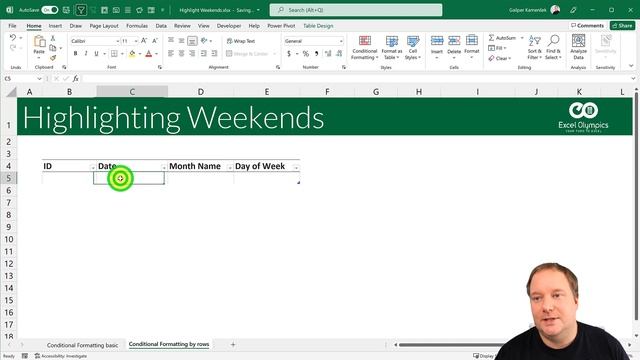
Task: Open Day of Week filter dropdown
Action: pyautogui.click(x=296, y=167)
